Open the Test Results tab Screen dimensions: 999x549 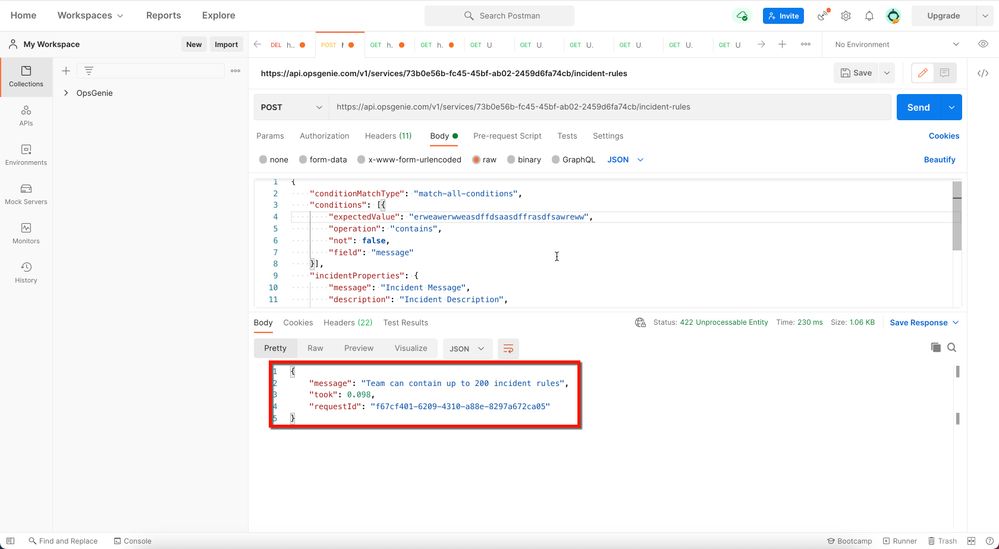405,323
